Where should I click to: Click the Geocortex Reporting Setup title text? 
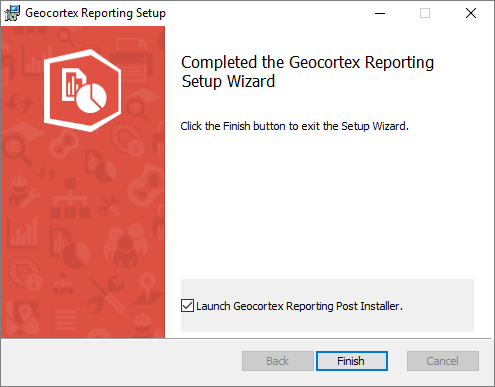pyautogui.click(x=95, y=13)
